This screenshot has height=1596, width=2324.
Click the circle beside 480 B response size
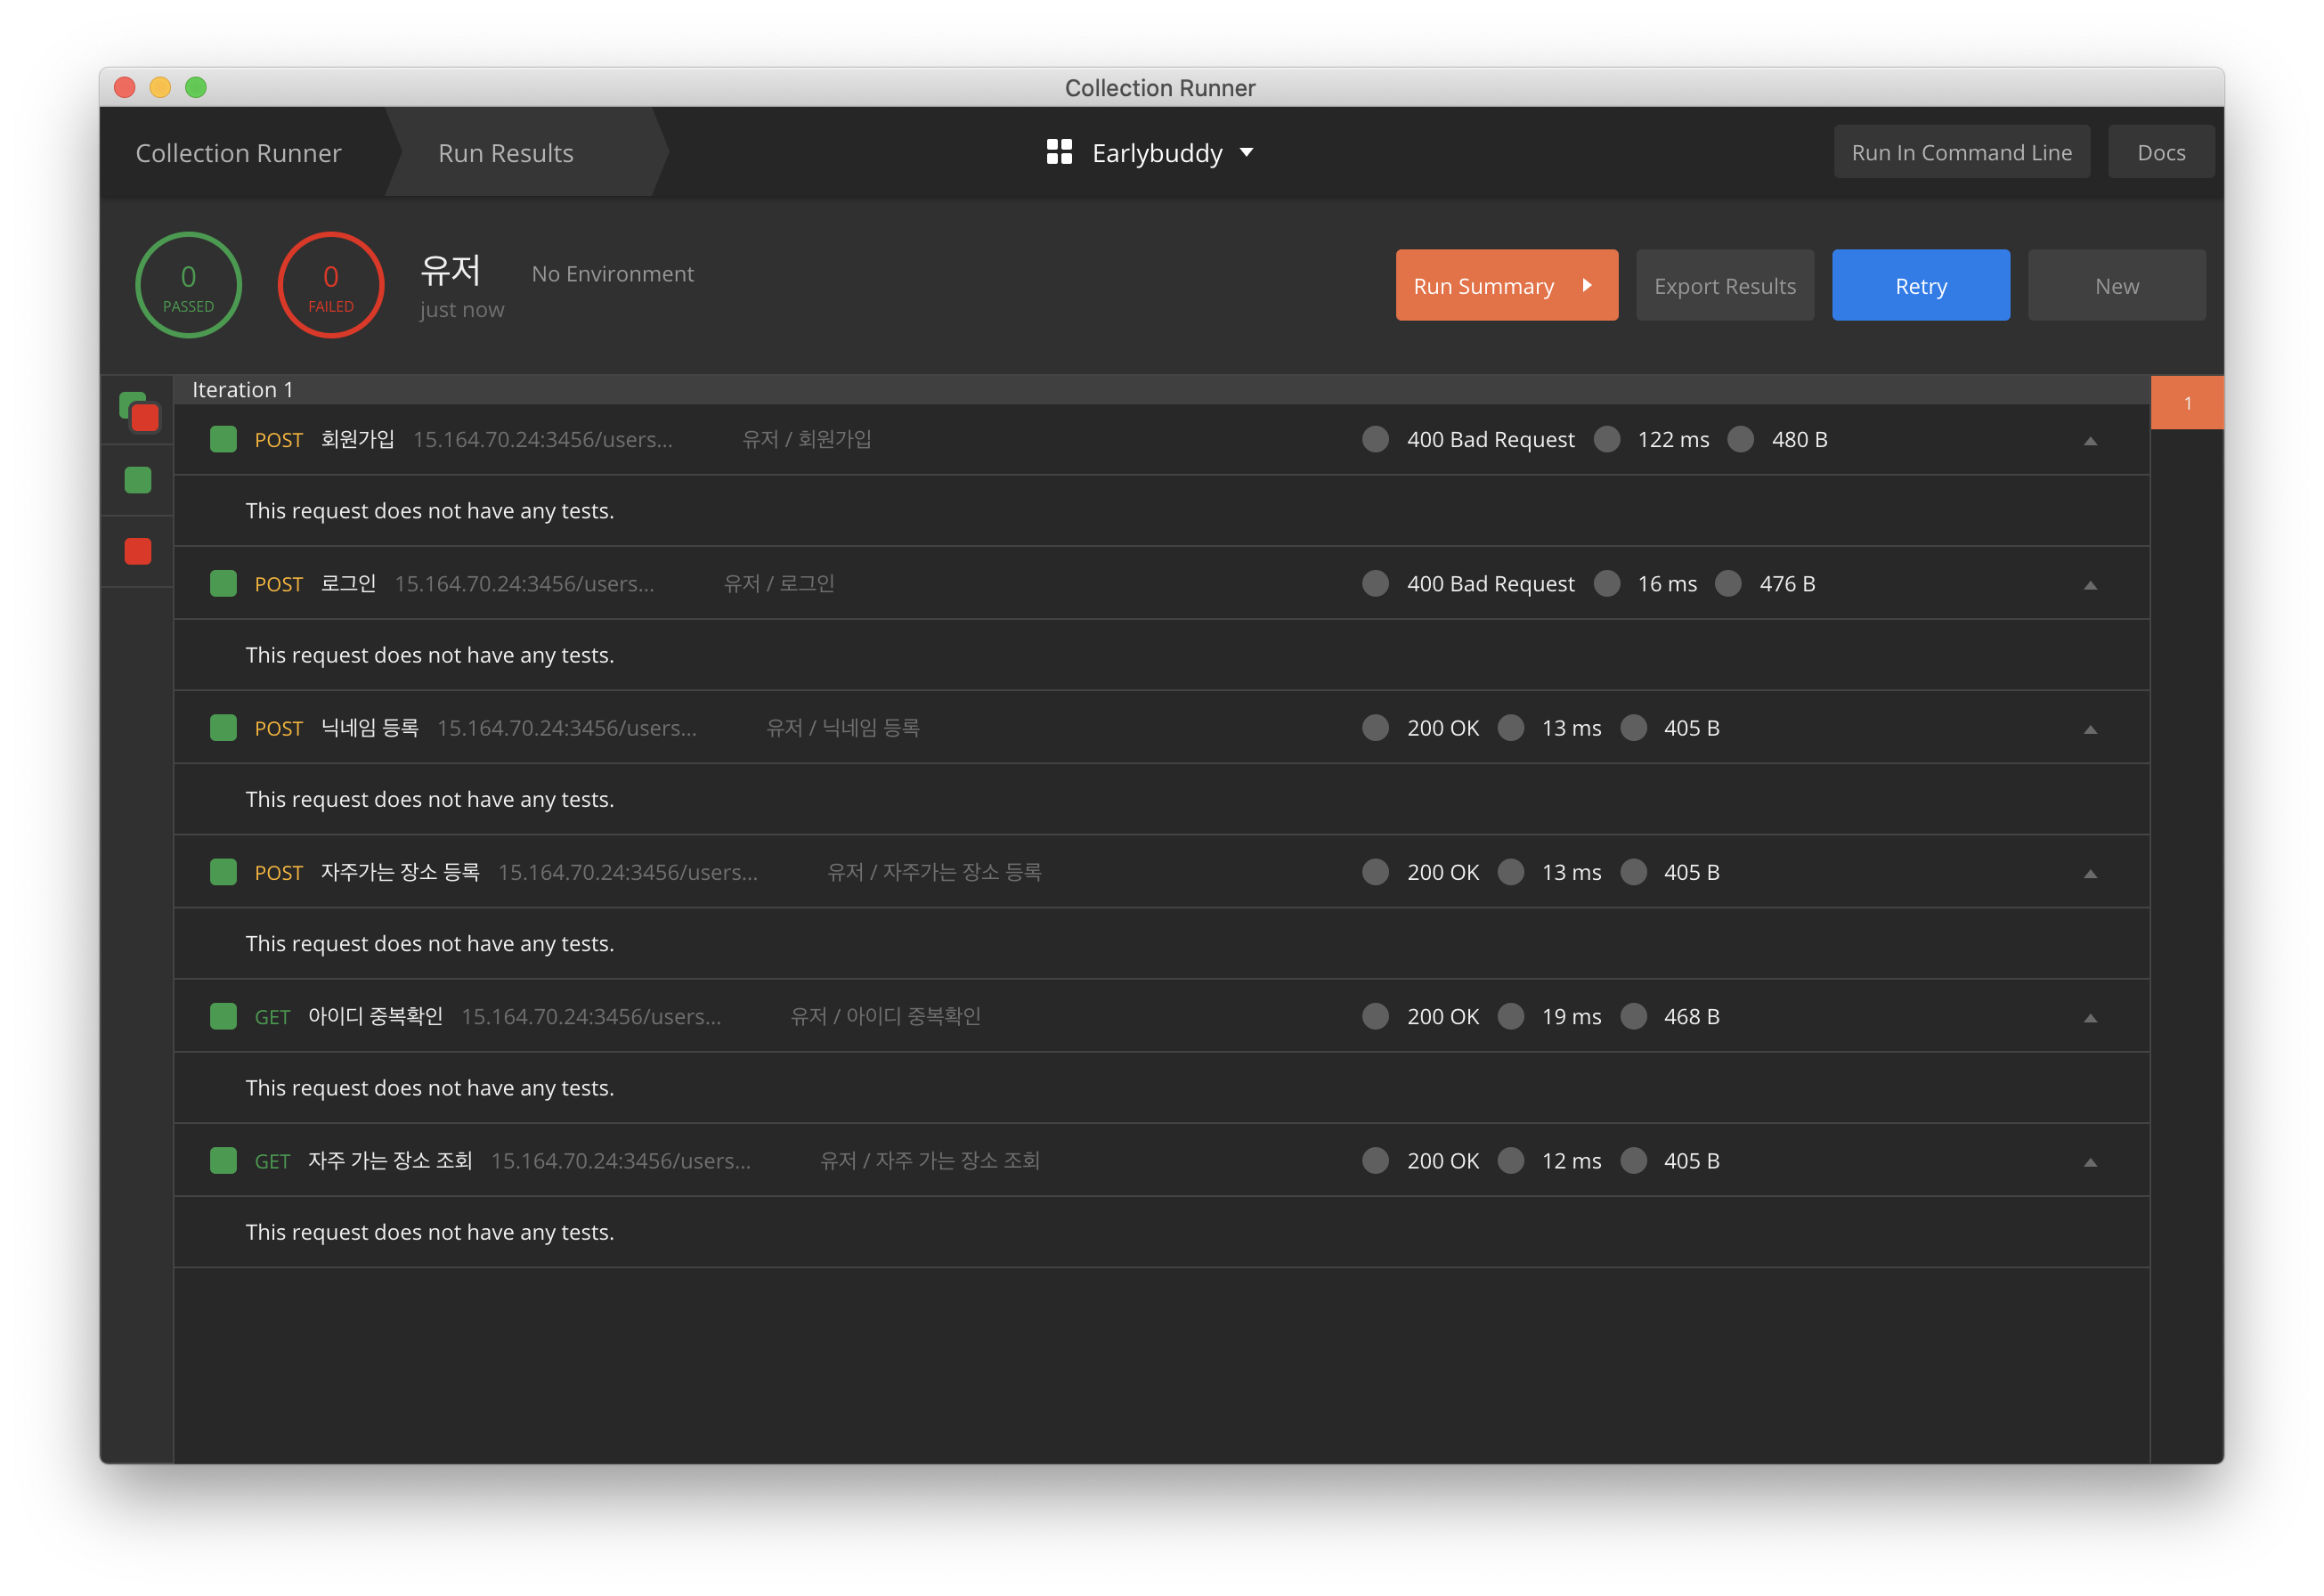1741,439
